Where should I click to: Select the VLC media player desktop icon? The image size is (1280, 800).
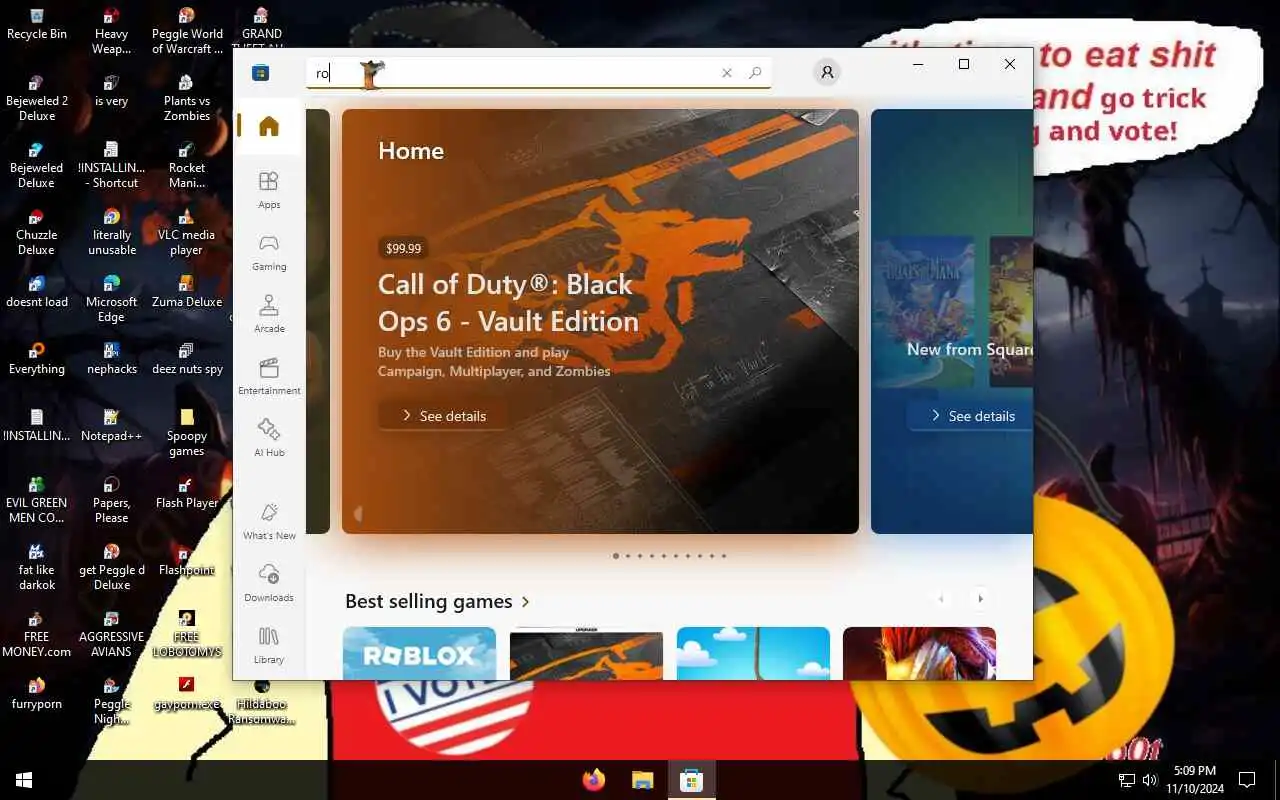click(186, 232)
